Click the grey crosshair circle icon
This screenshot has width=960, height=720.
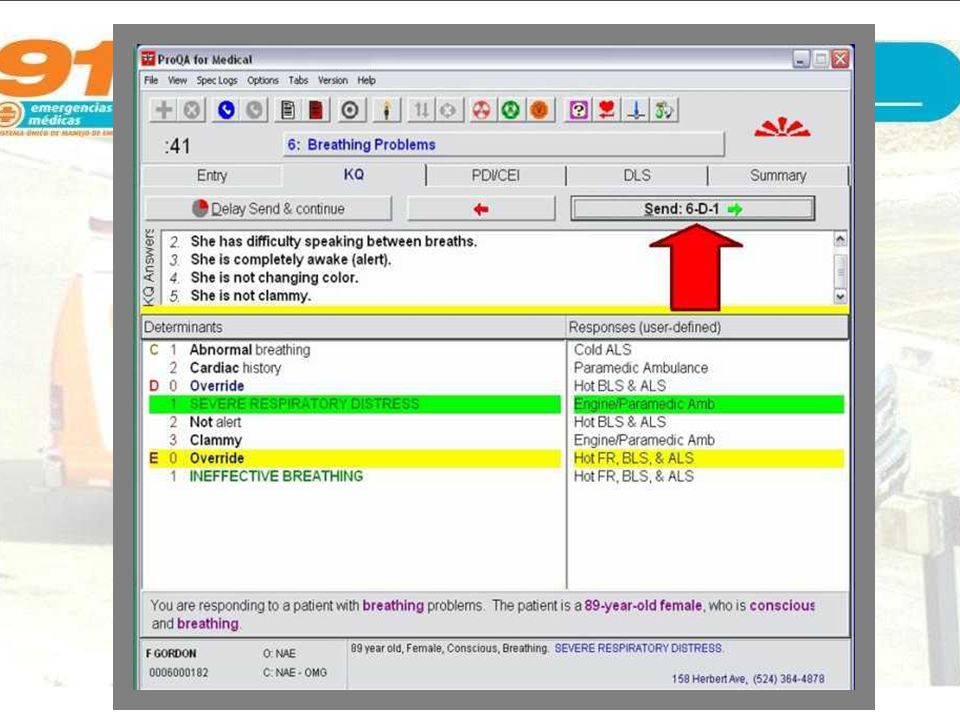[x=448, y=110]
